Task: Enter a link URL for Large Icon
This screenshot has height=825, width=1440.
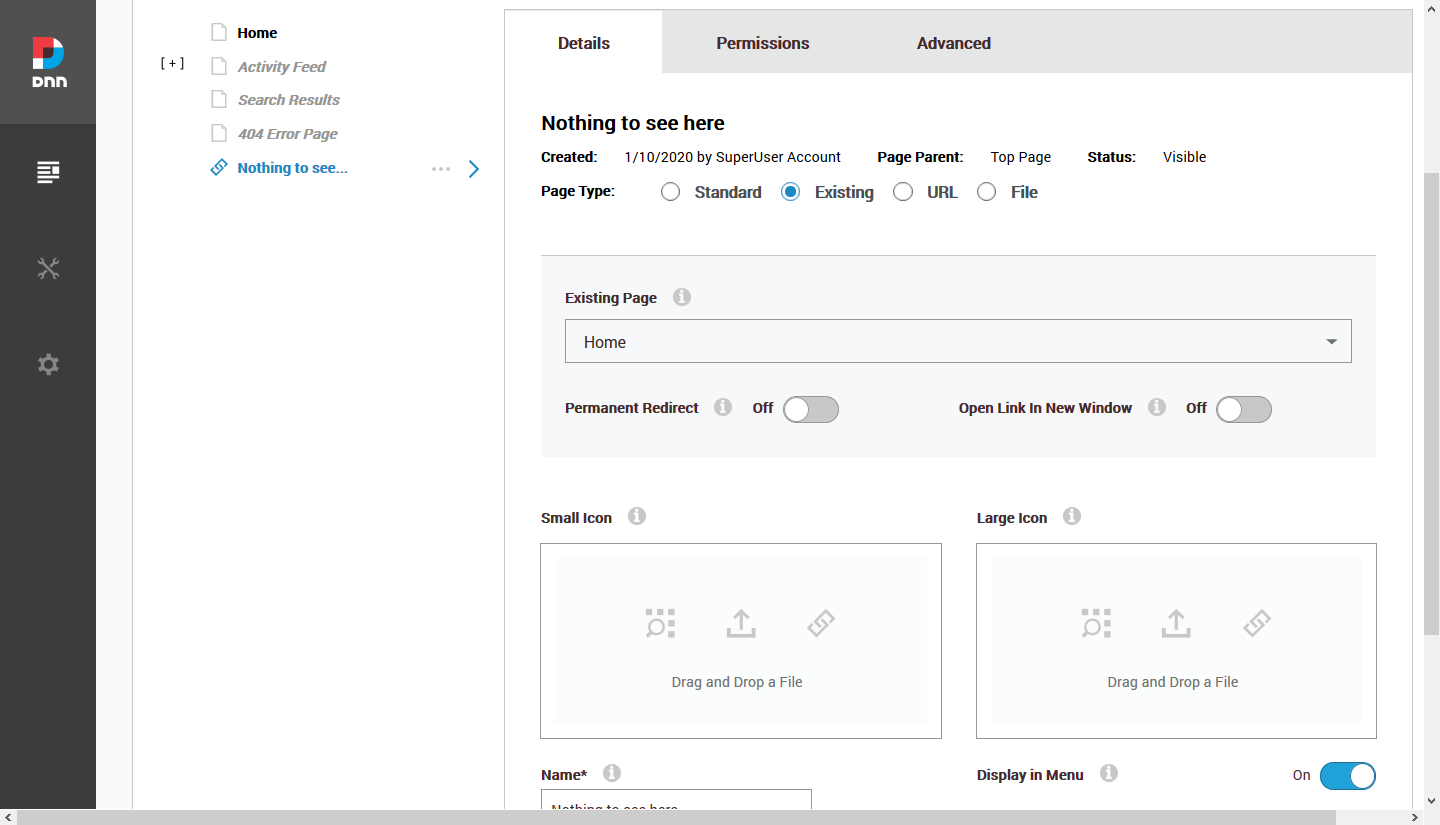Action: [1257, 623]
